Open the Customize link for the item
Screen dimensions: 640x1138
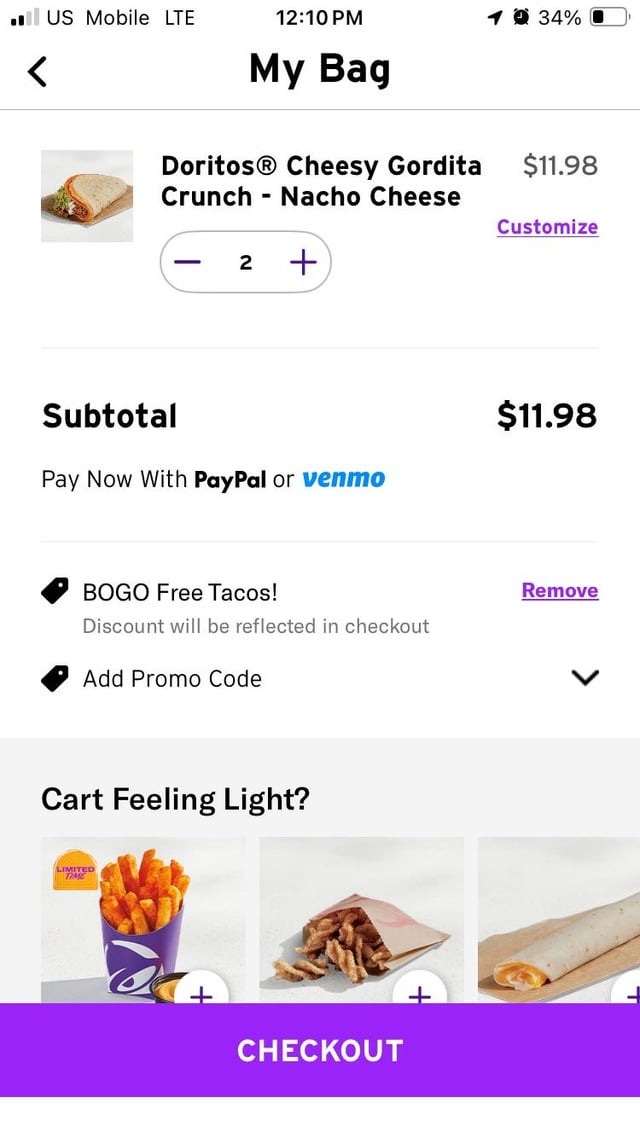click(547, 227)
